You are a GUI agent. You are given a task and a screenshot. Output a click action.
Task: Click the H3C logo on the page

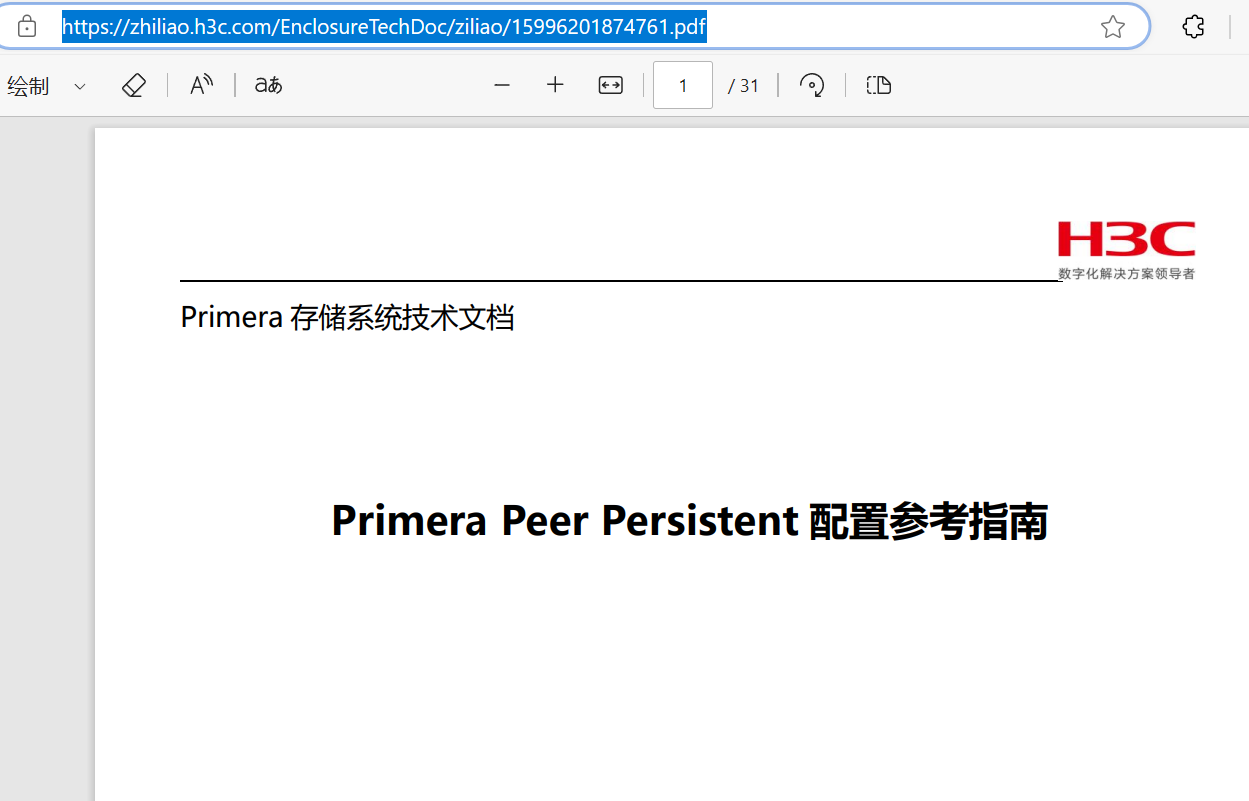point(1126,239)
